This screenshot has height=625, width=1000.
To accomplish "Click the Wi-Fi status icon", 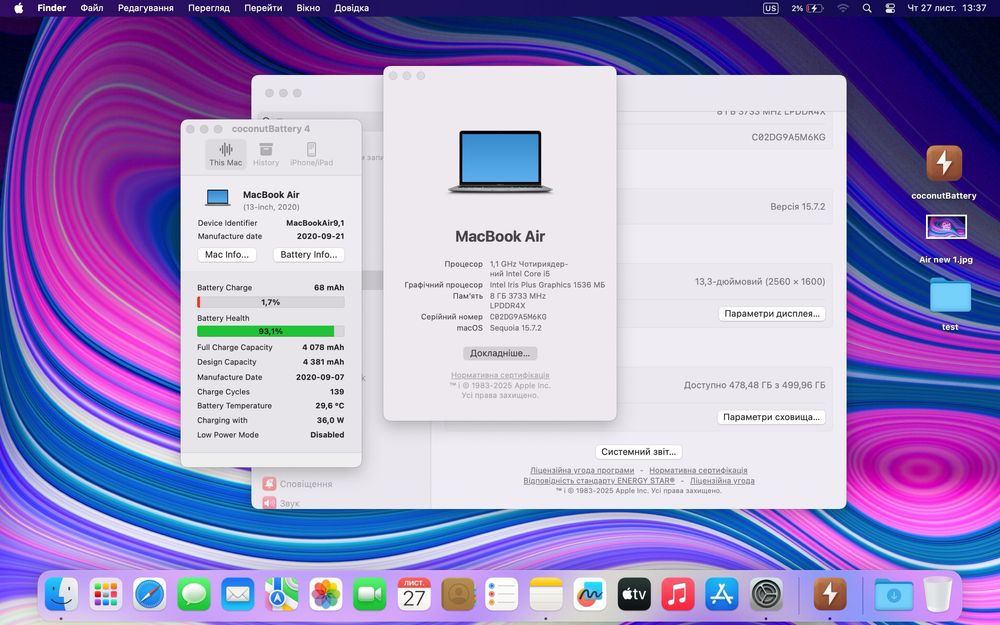I will tap(843, 8).
